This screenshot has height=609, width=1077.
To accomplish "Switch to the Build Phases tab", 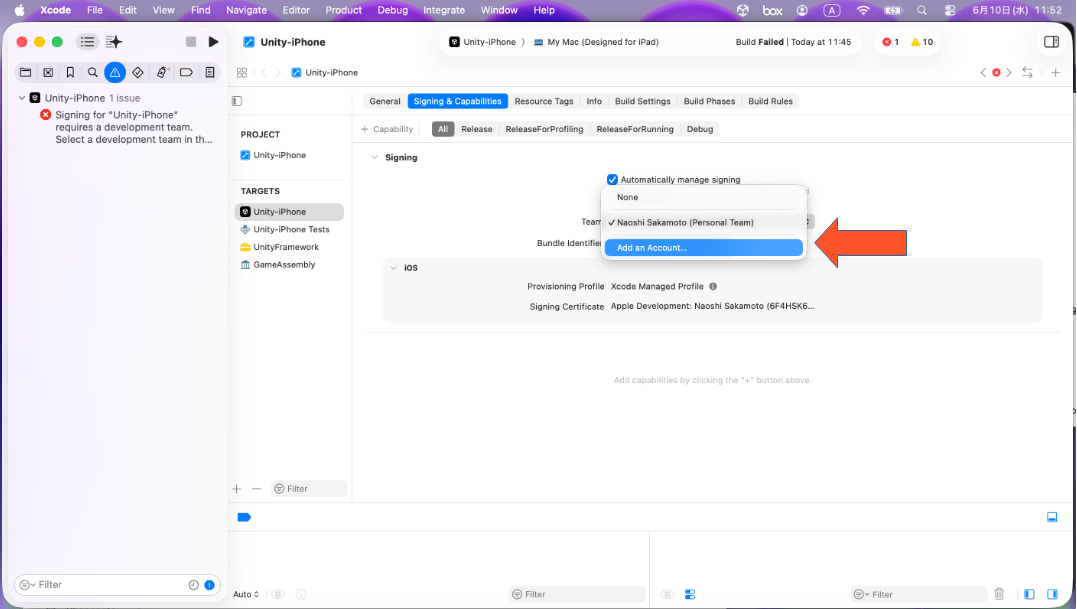I will click(x=709, y=101).
